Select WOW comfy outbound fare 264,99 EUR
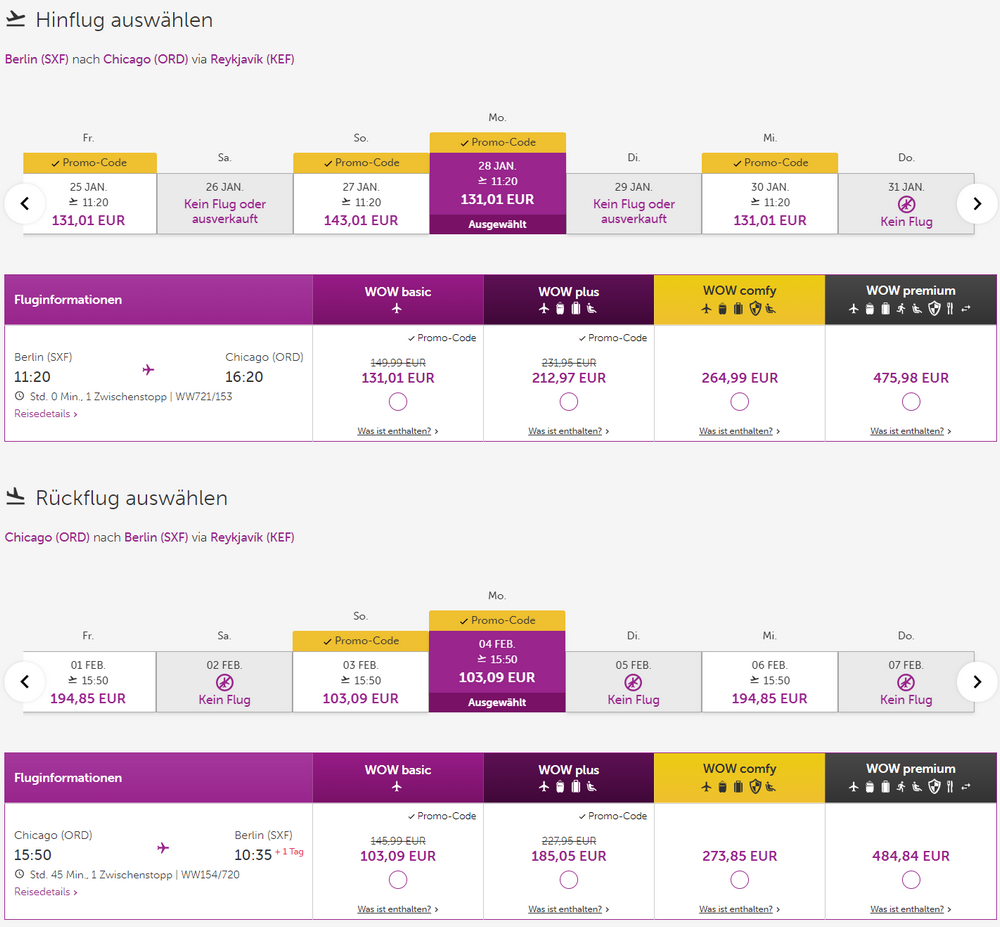This screenshot has height=927, width=1000. [739, 402]
